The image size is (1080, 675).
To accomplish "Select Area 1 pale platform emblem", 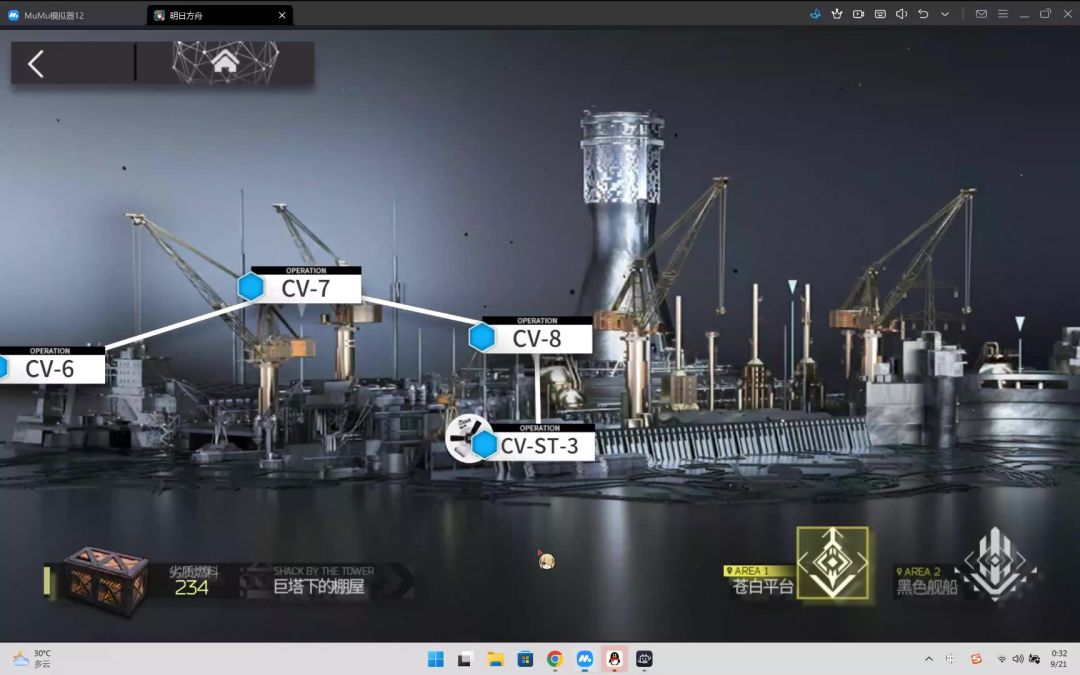I will point(832,563).
